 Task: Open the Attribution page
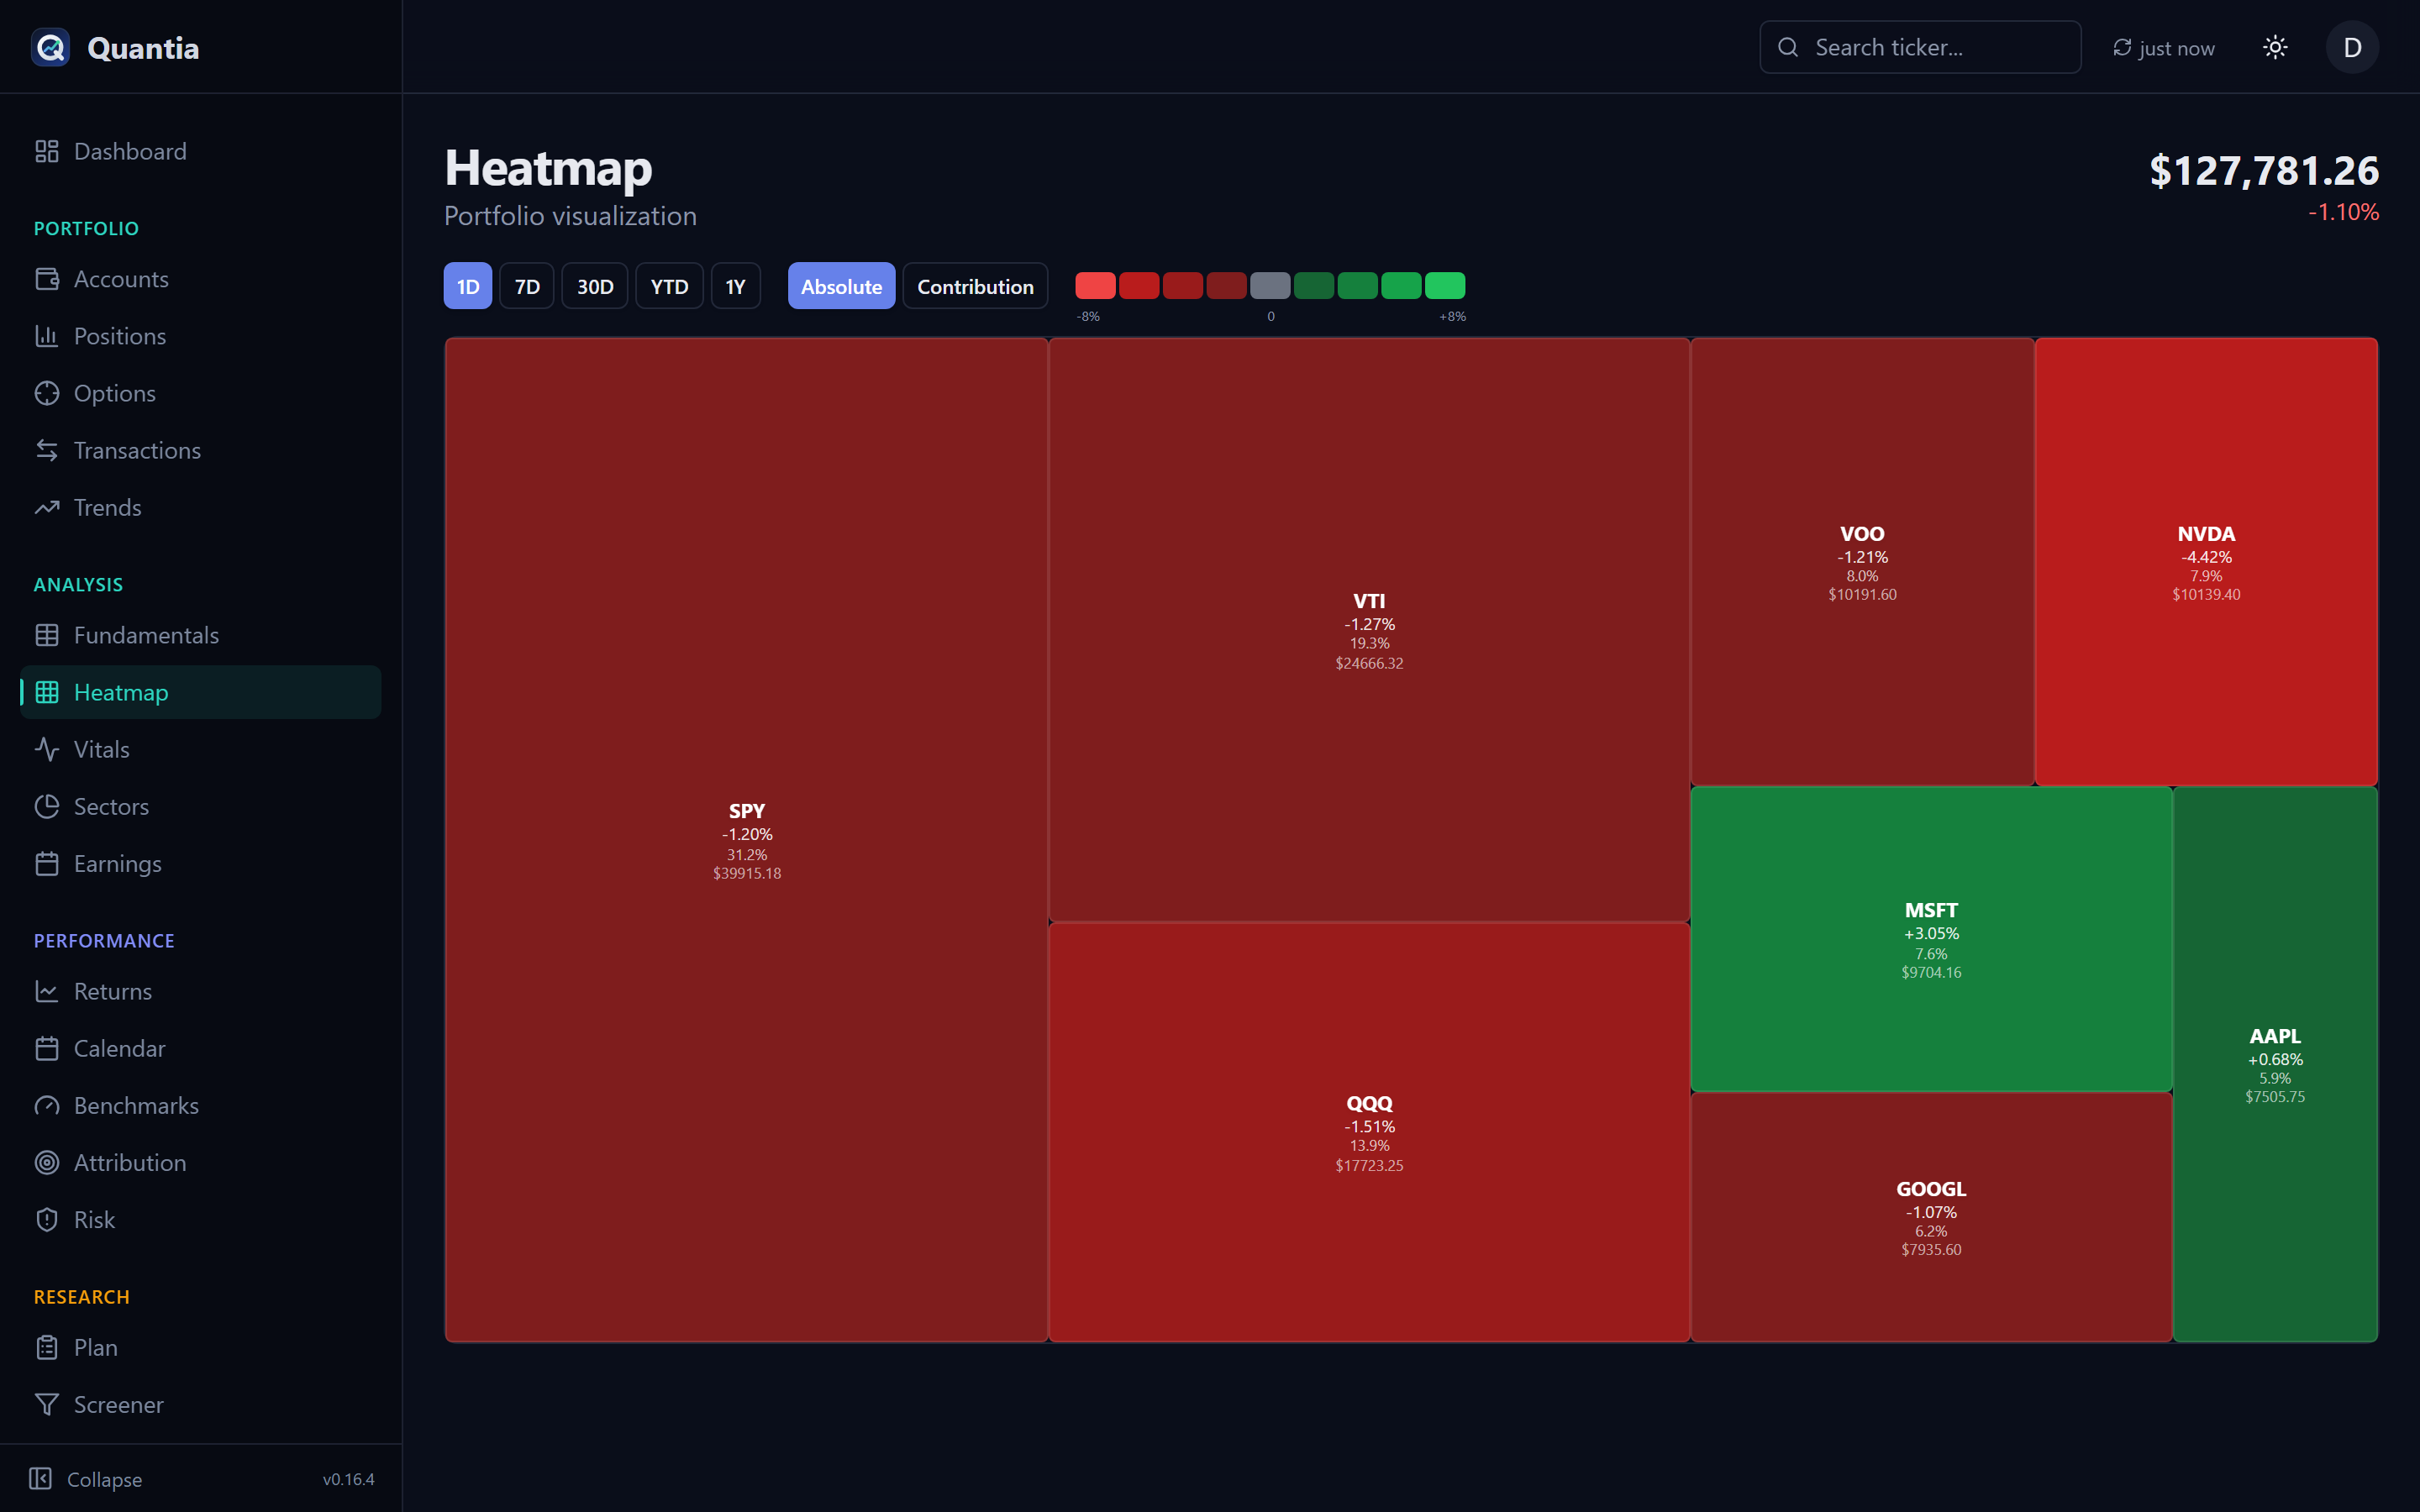click(x=200, y=1162)
